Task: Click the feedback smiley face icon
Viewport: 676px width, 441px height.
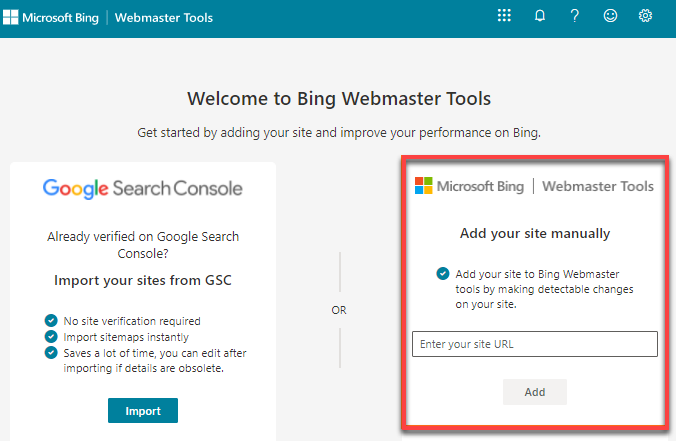Action: (x=610, y=16)
